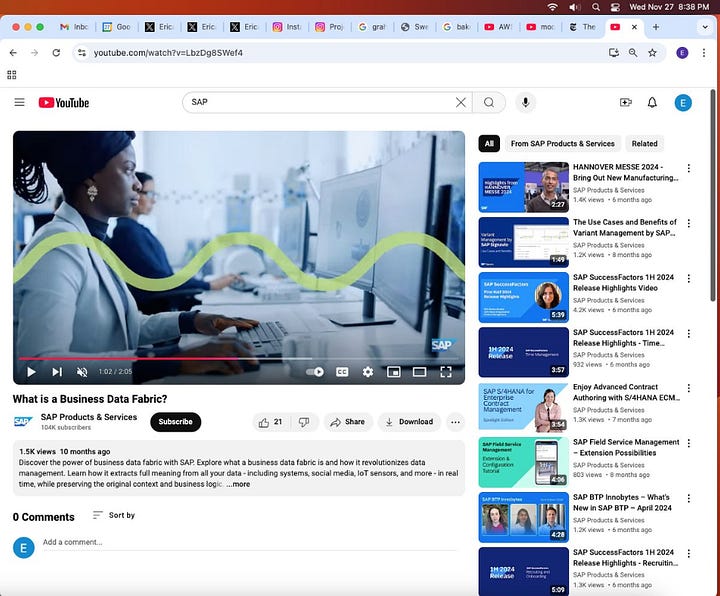Click the SAP channel avatar logo
Image resolution: width=720 pixels, height=596 pixels.
point(22,422)
